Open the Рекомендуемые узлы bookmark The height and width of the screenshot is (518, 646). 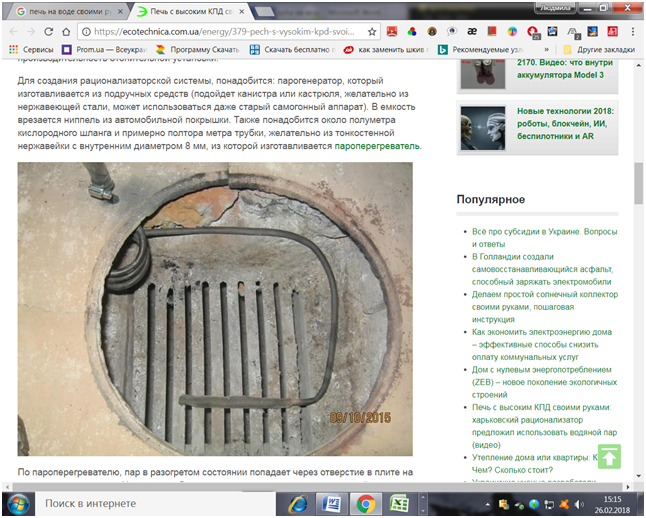(481, 50)
